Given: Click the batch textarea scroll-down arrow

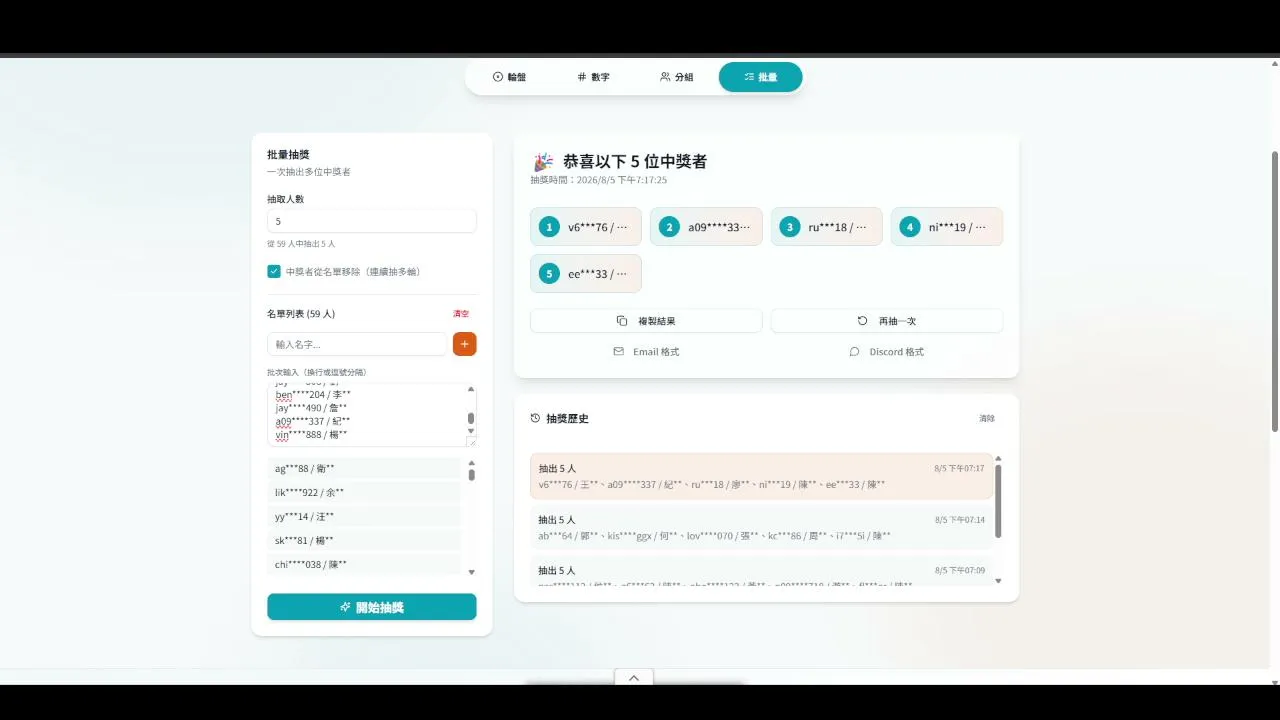Looking at the screenshot, I should [x=471, y=431].
